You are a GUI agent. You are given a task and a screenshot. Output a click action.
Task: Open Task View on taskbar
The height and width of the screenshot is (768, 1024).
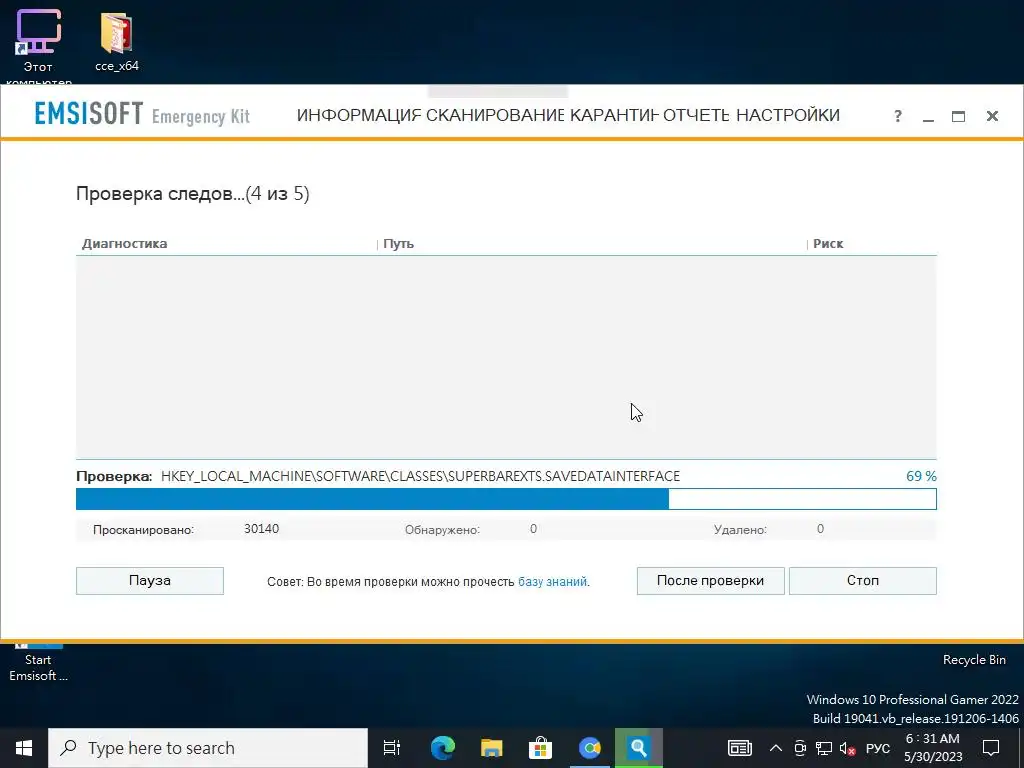click(392, 748)
